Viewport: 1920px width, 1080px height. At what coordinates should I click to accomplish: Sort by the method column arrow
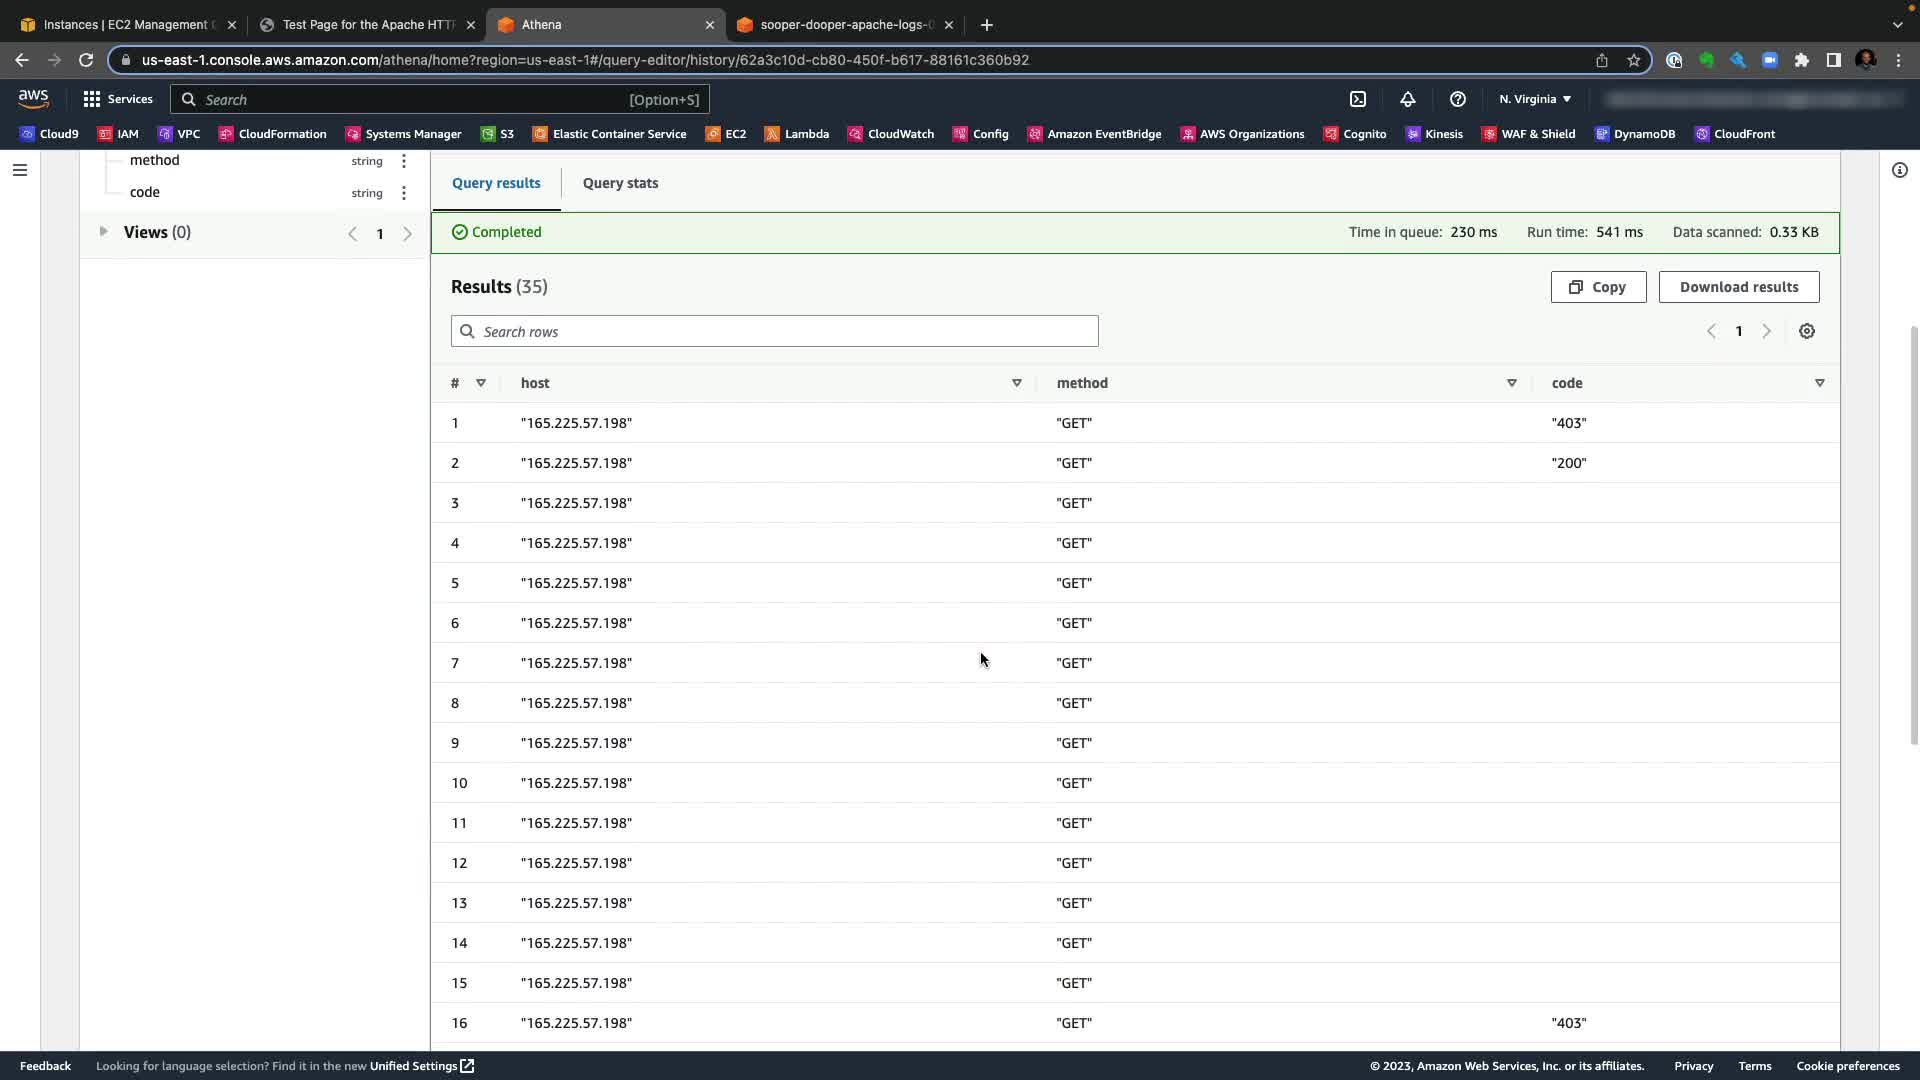[1511, 383]
